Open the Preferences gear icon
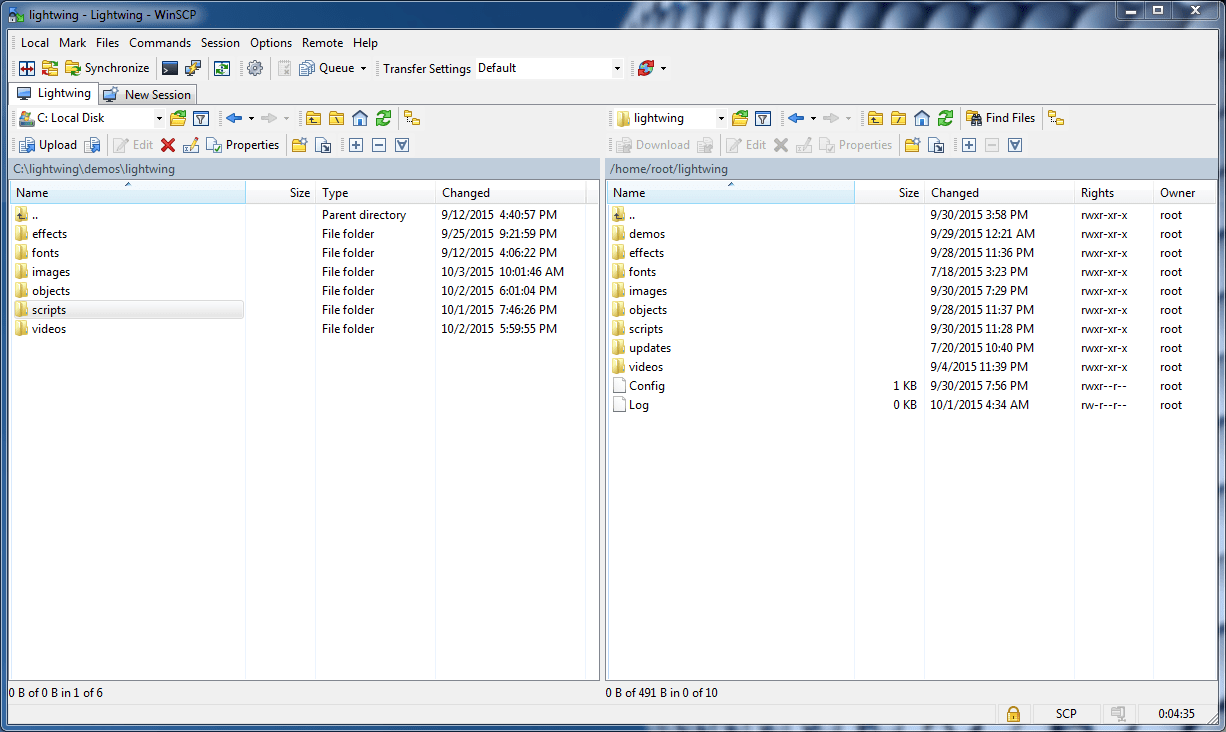 pyautogui.click(x=255, y=68)
